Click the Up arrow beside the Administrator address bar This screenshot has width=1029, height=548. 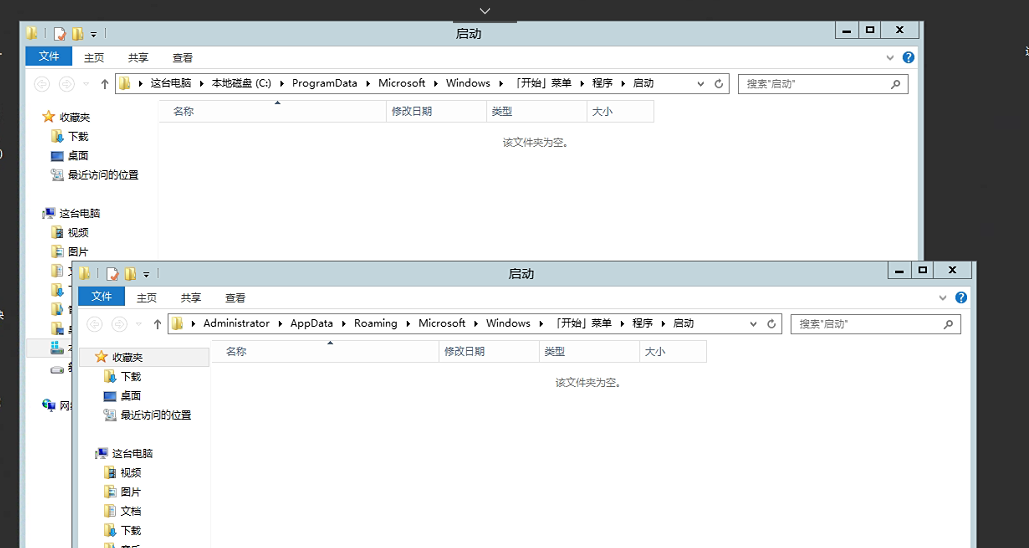158,324
